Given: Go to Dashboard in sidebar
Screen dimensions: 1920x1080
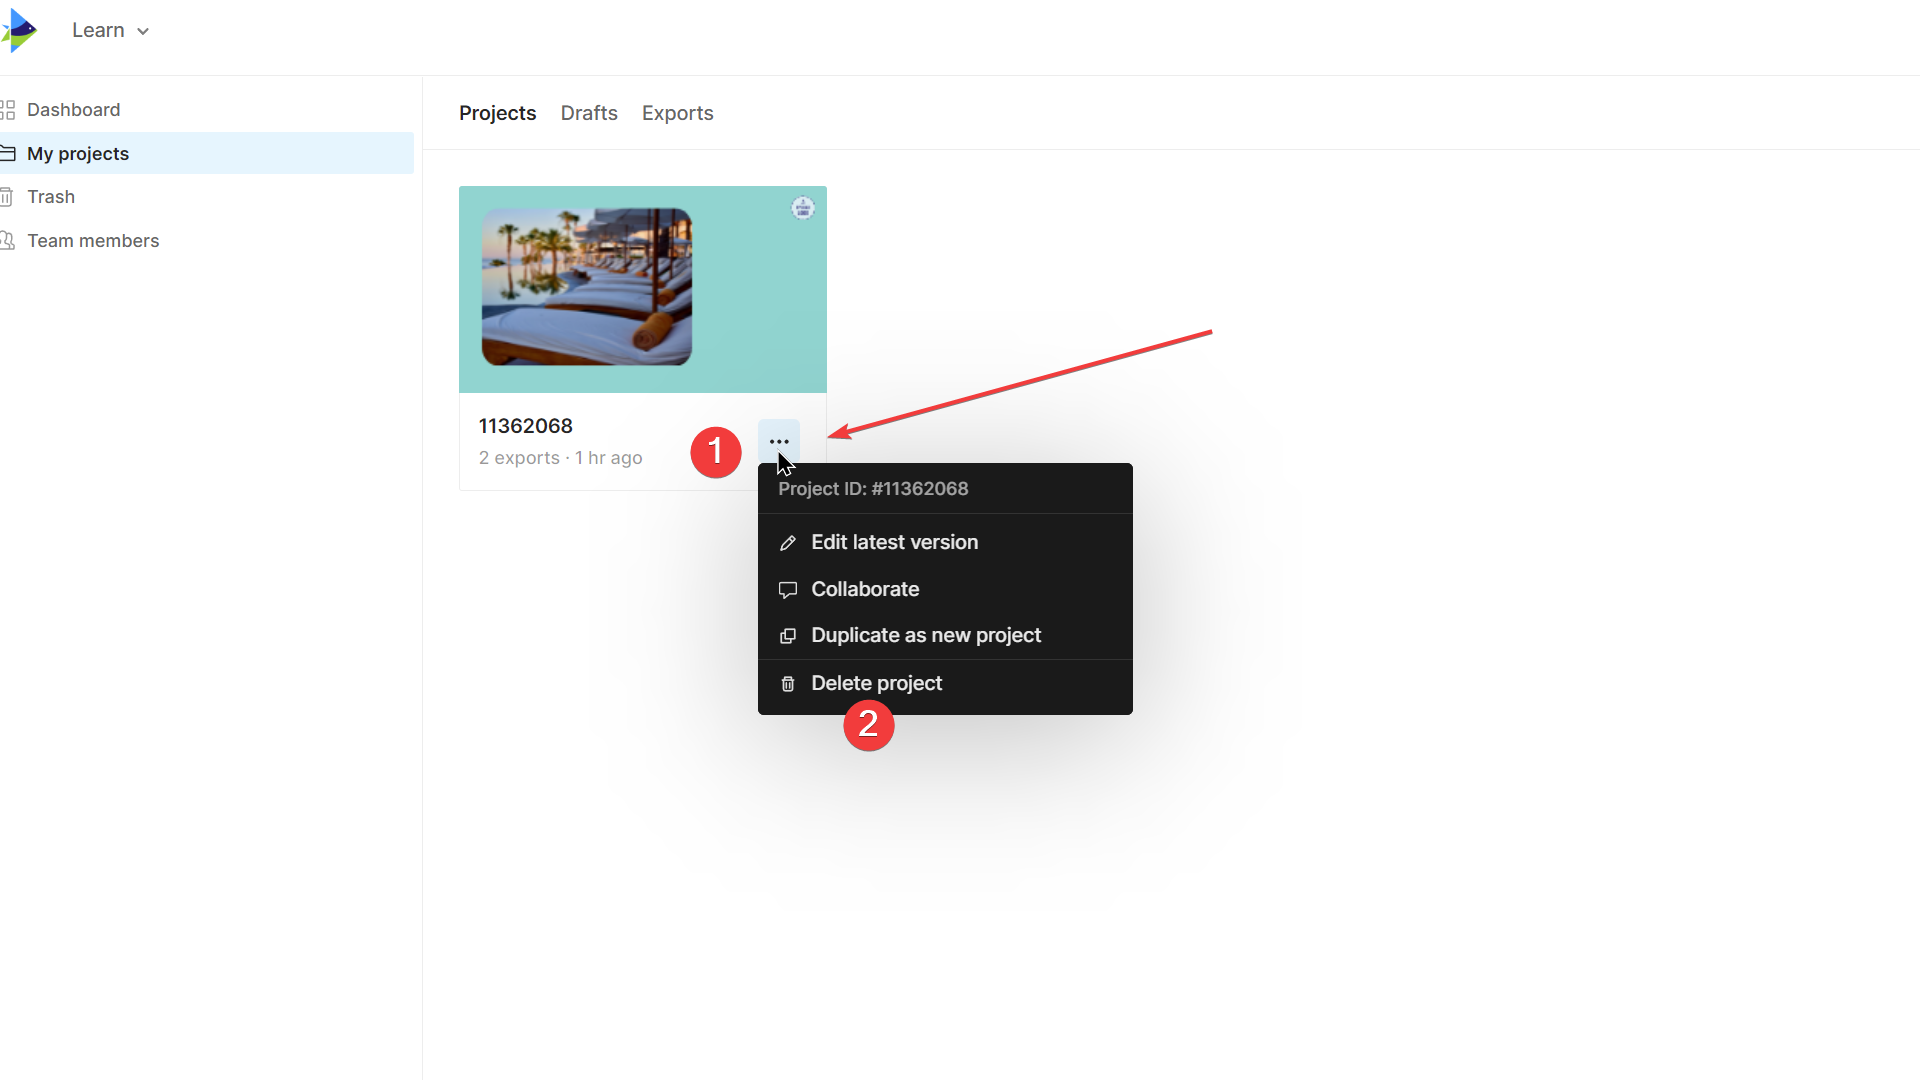Looking at the screenshot, I should [73, 110].
